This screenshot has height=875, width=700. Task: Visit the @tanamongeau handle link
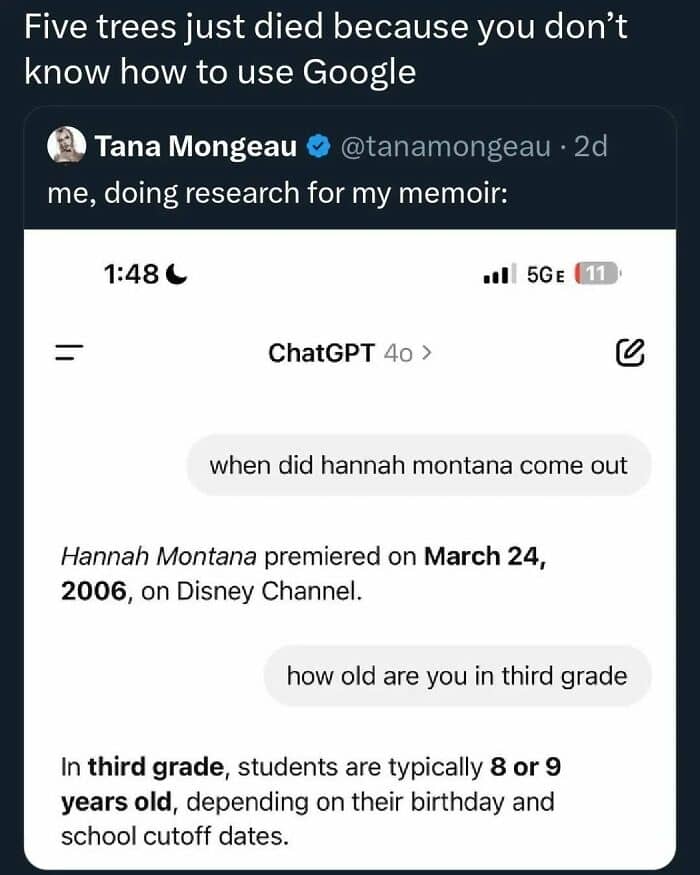(x=446, y=147)
